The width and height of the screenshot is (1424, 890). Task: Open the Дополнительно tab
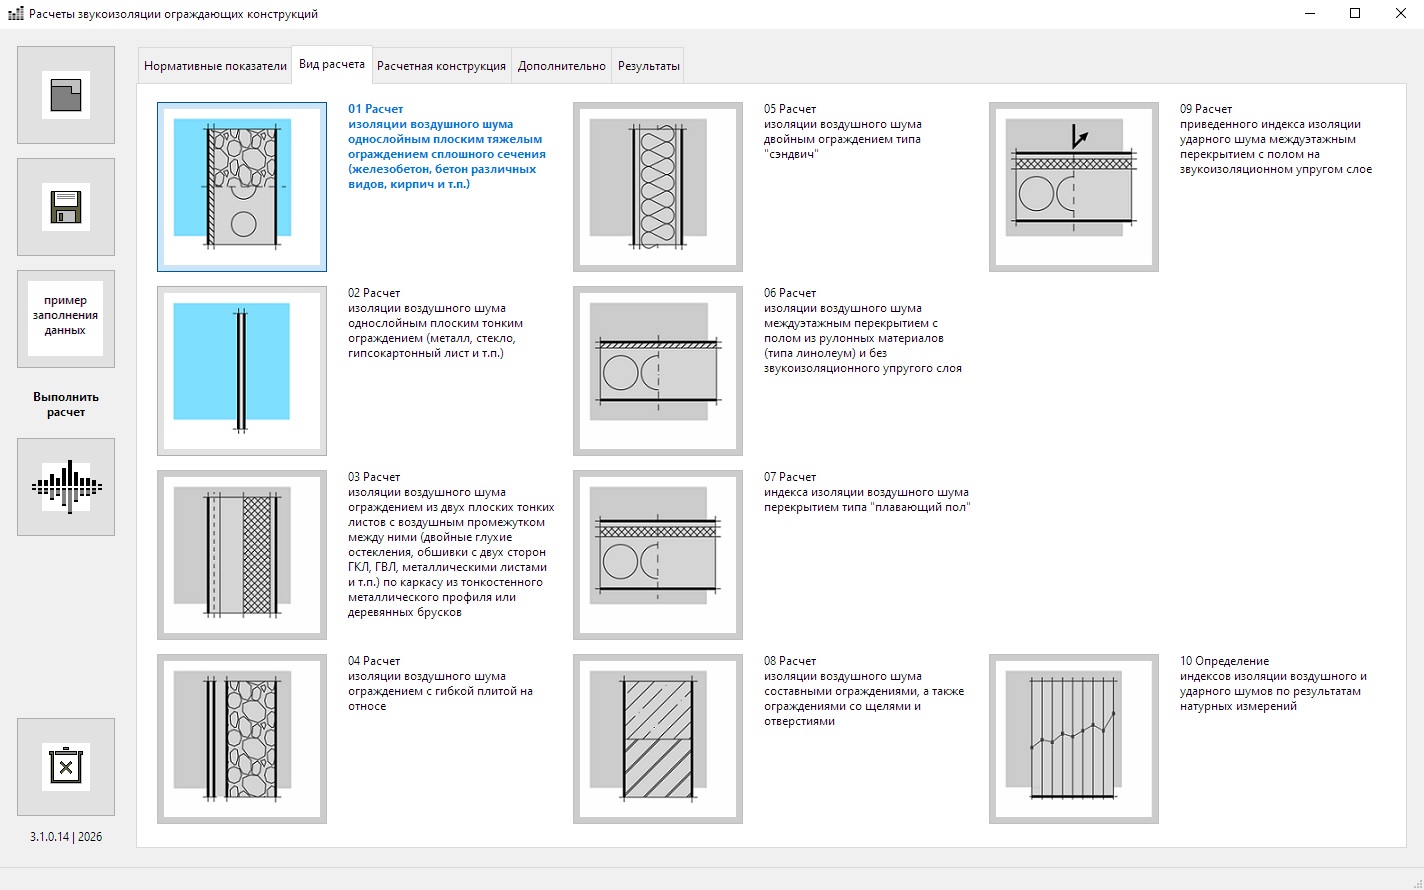click(561, 66)
